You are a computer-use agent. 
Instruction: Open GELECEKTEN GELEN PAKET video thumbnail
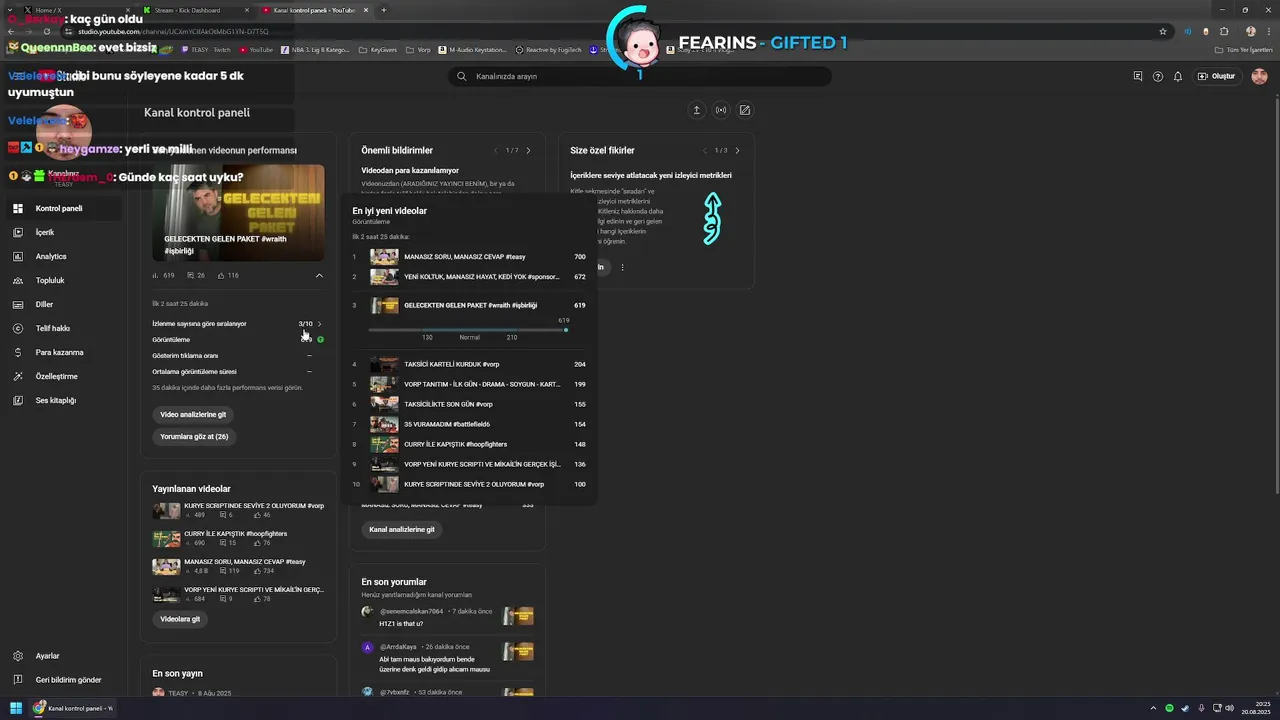[238, 212]
